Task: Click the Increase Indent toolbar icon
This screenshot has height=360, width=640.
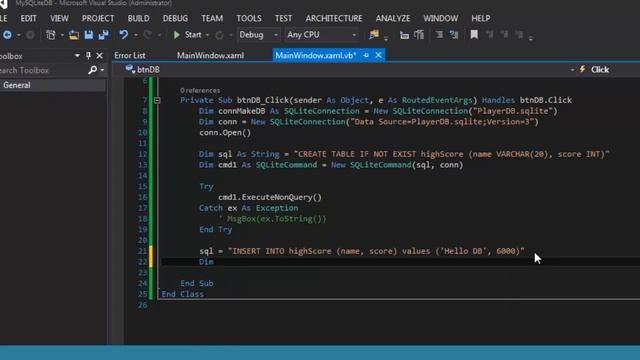Action: tap(419, 35)
